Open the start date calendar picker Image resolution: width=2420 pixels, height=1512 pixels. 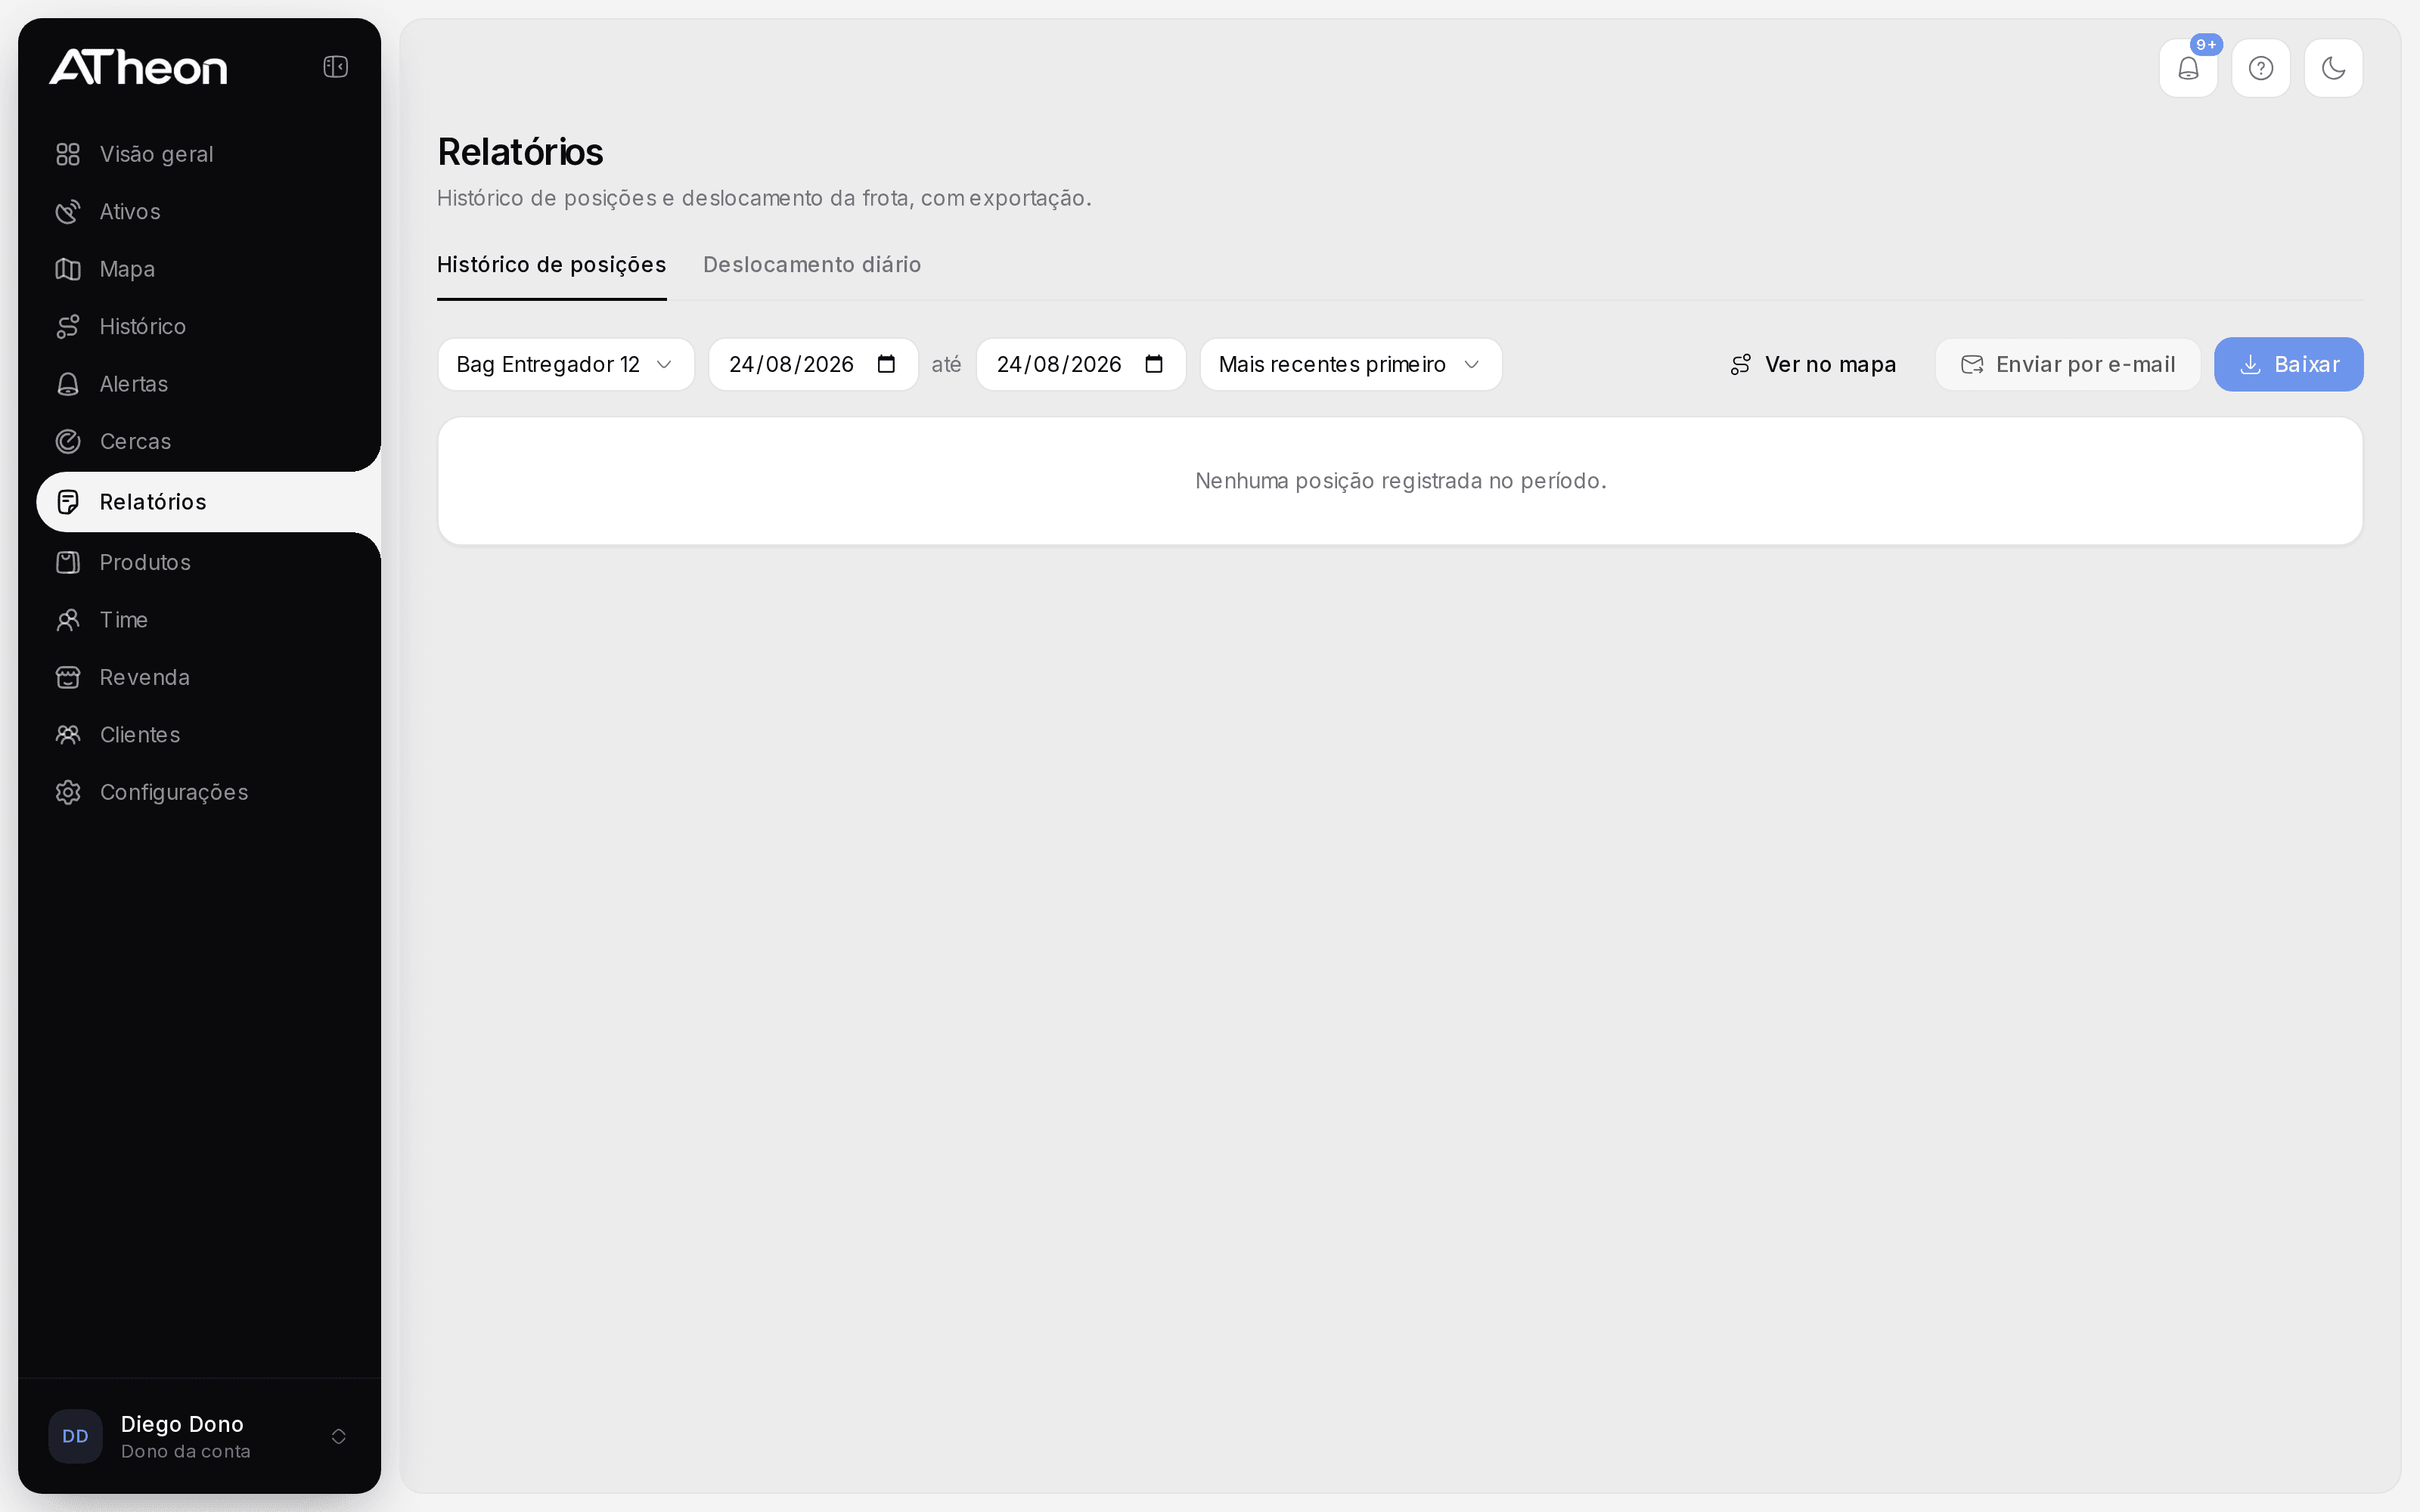point(886,364)
